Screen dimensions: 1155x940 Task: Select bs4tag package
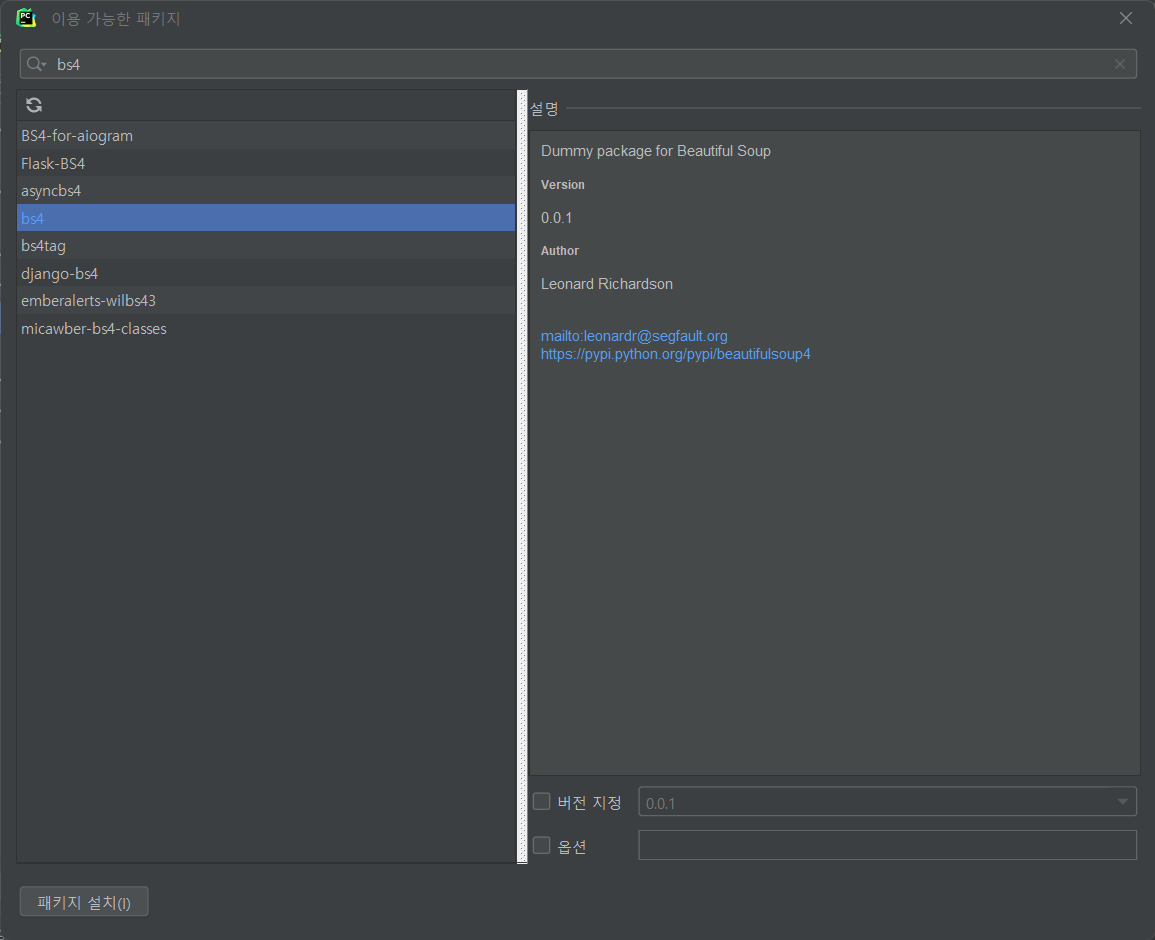click(266, 246)
